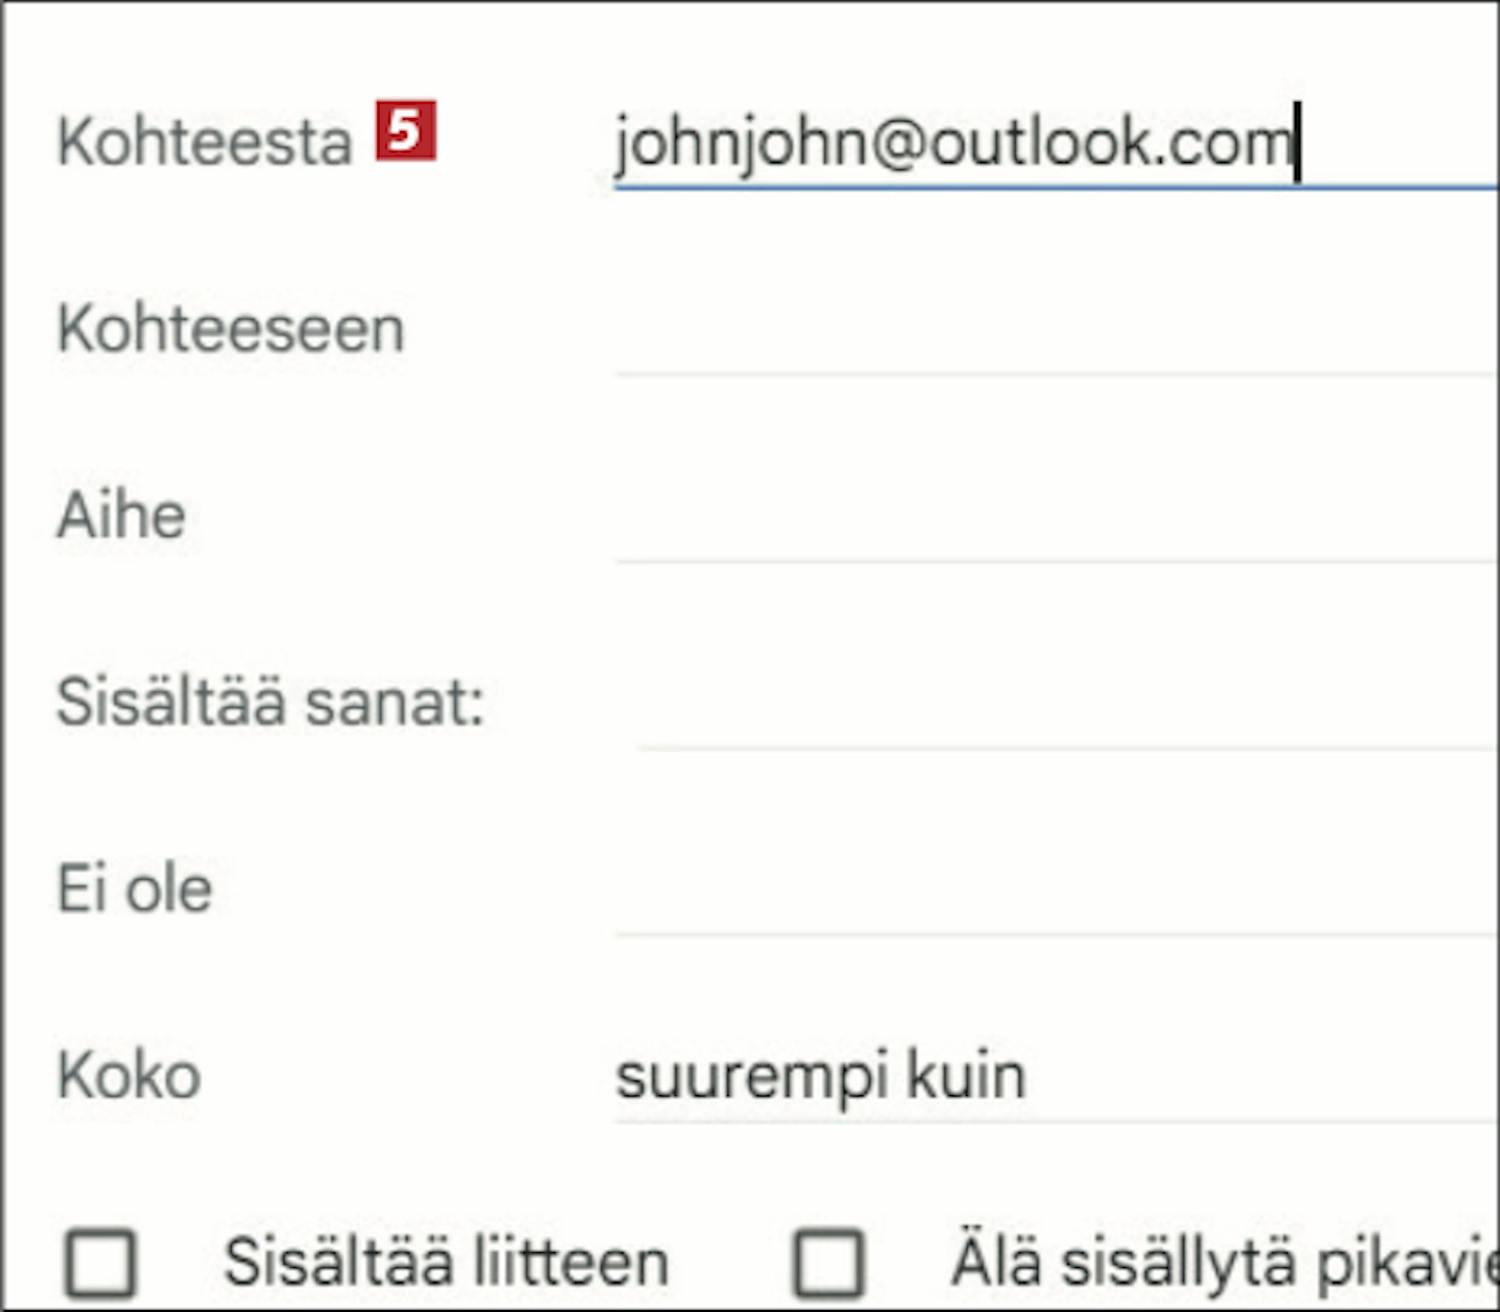
Task: Click the 'Ei ole' label
Action: [135, 889]
